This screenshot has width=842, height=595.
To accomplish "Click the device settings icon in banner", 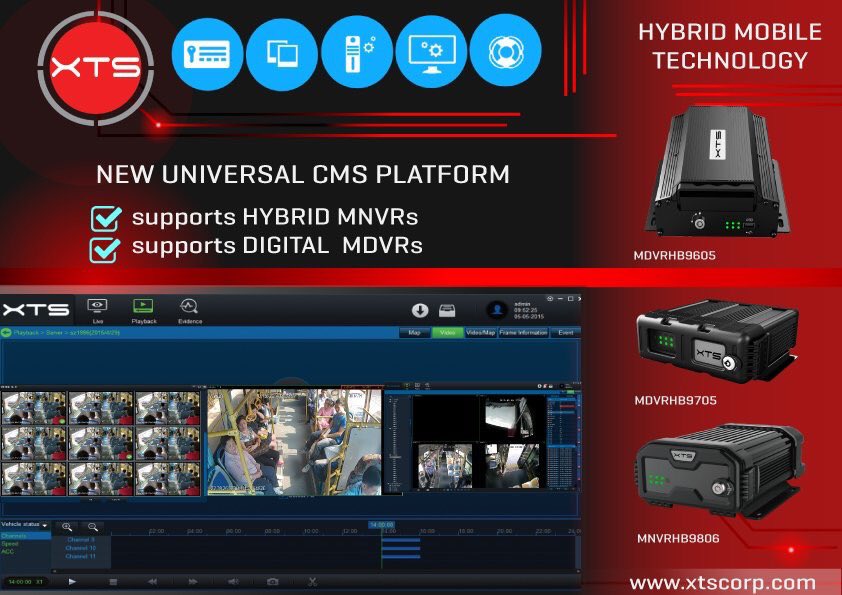I will pos(357,52).
